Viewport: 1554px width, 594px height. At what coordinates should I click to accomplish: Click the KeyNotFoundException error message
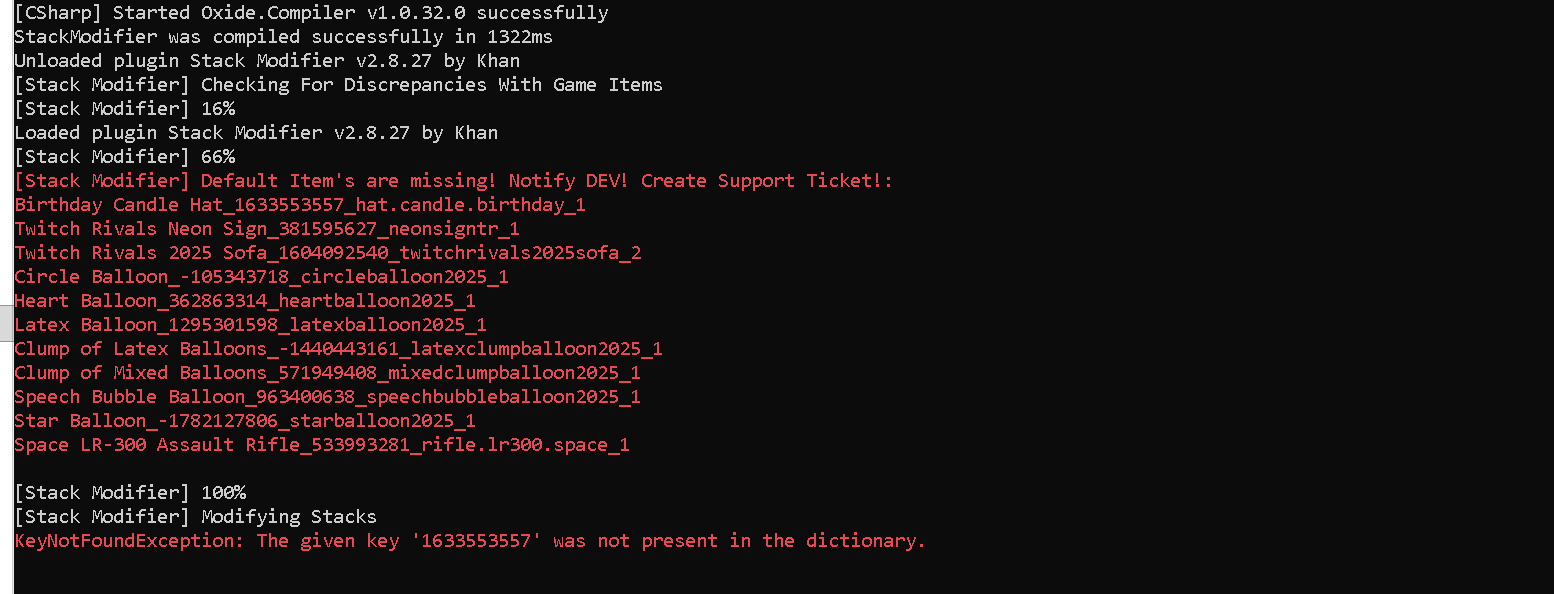pyautogui.click(x=470, y=541)
